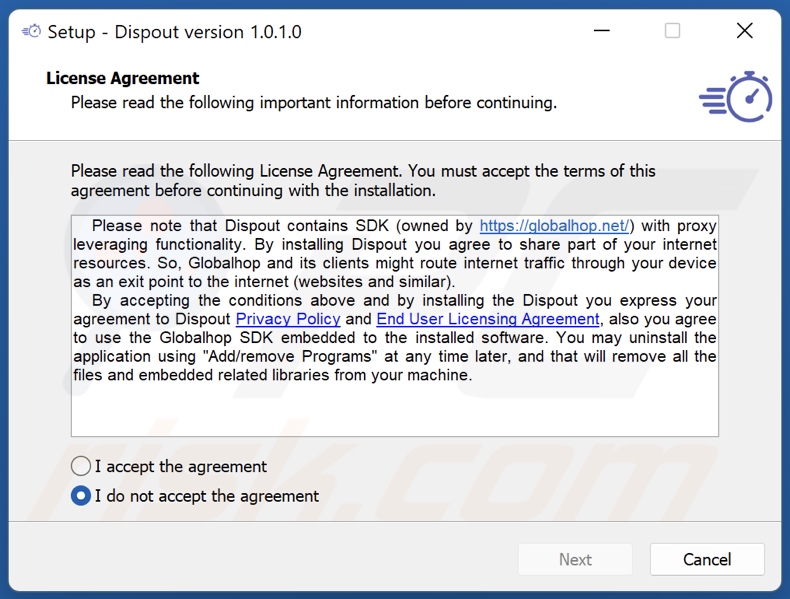This screenshot has height=599, width=790.
Task: Click the "License Agreement" heading
Action: [x=122, y=78]
